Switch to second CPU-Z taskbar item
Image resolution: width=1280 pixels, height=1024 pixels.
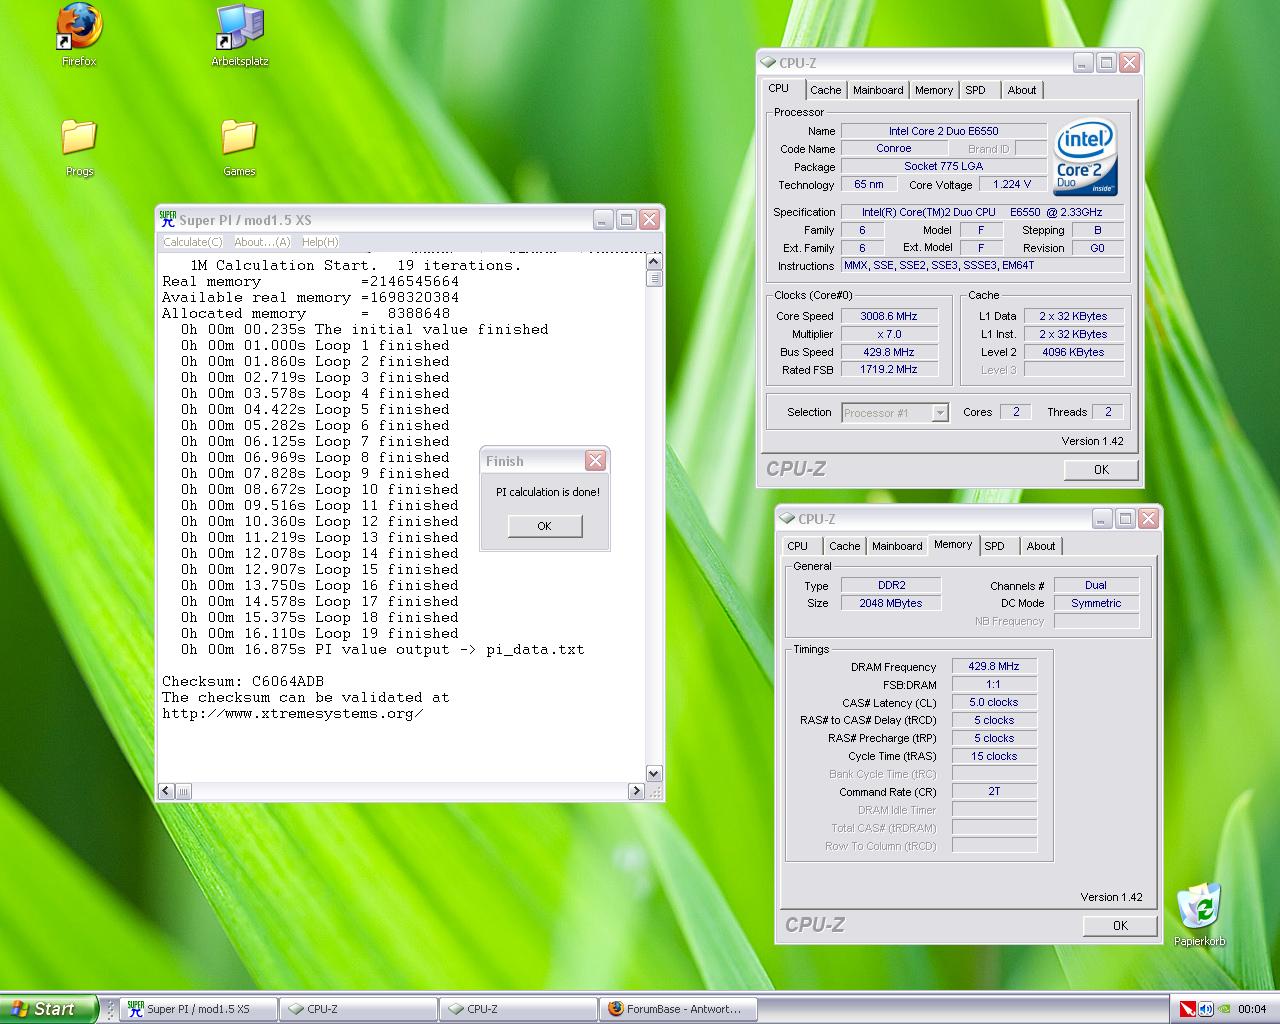[518, 1009]
